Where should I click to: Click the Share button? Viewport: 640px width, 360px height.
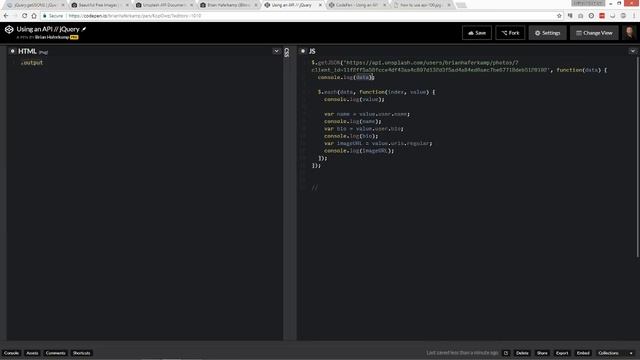[542, 353]
